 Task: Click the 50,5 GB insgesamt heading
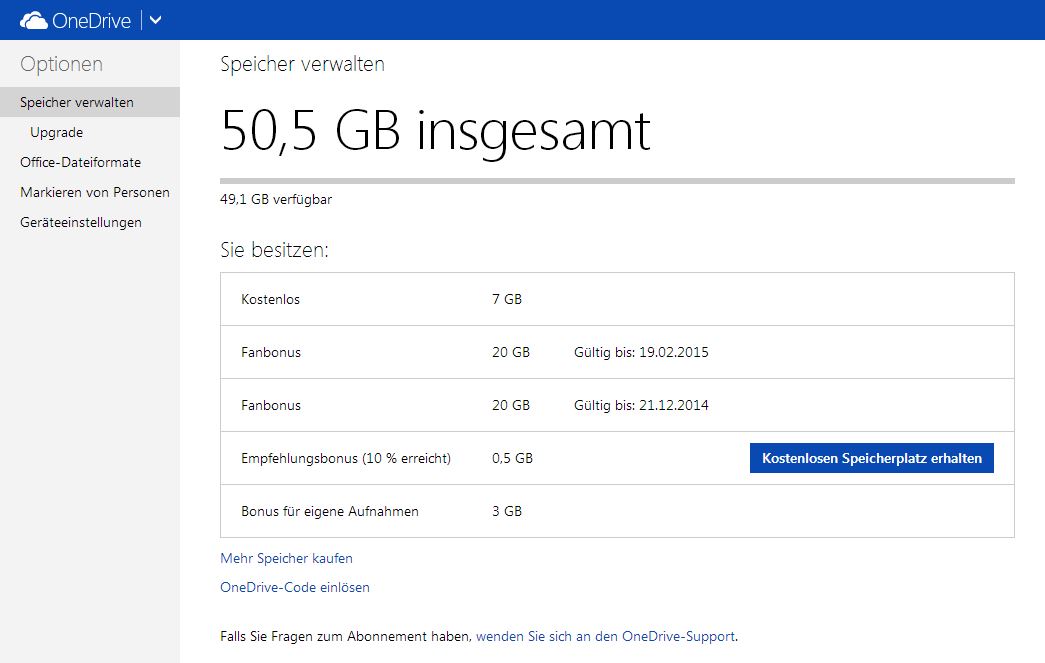pos(435,131)
